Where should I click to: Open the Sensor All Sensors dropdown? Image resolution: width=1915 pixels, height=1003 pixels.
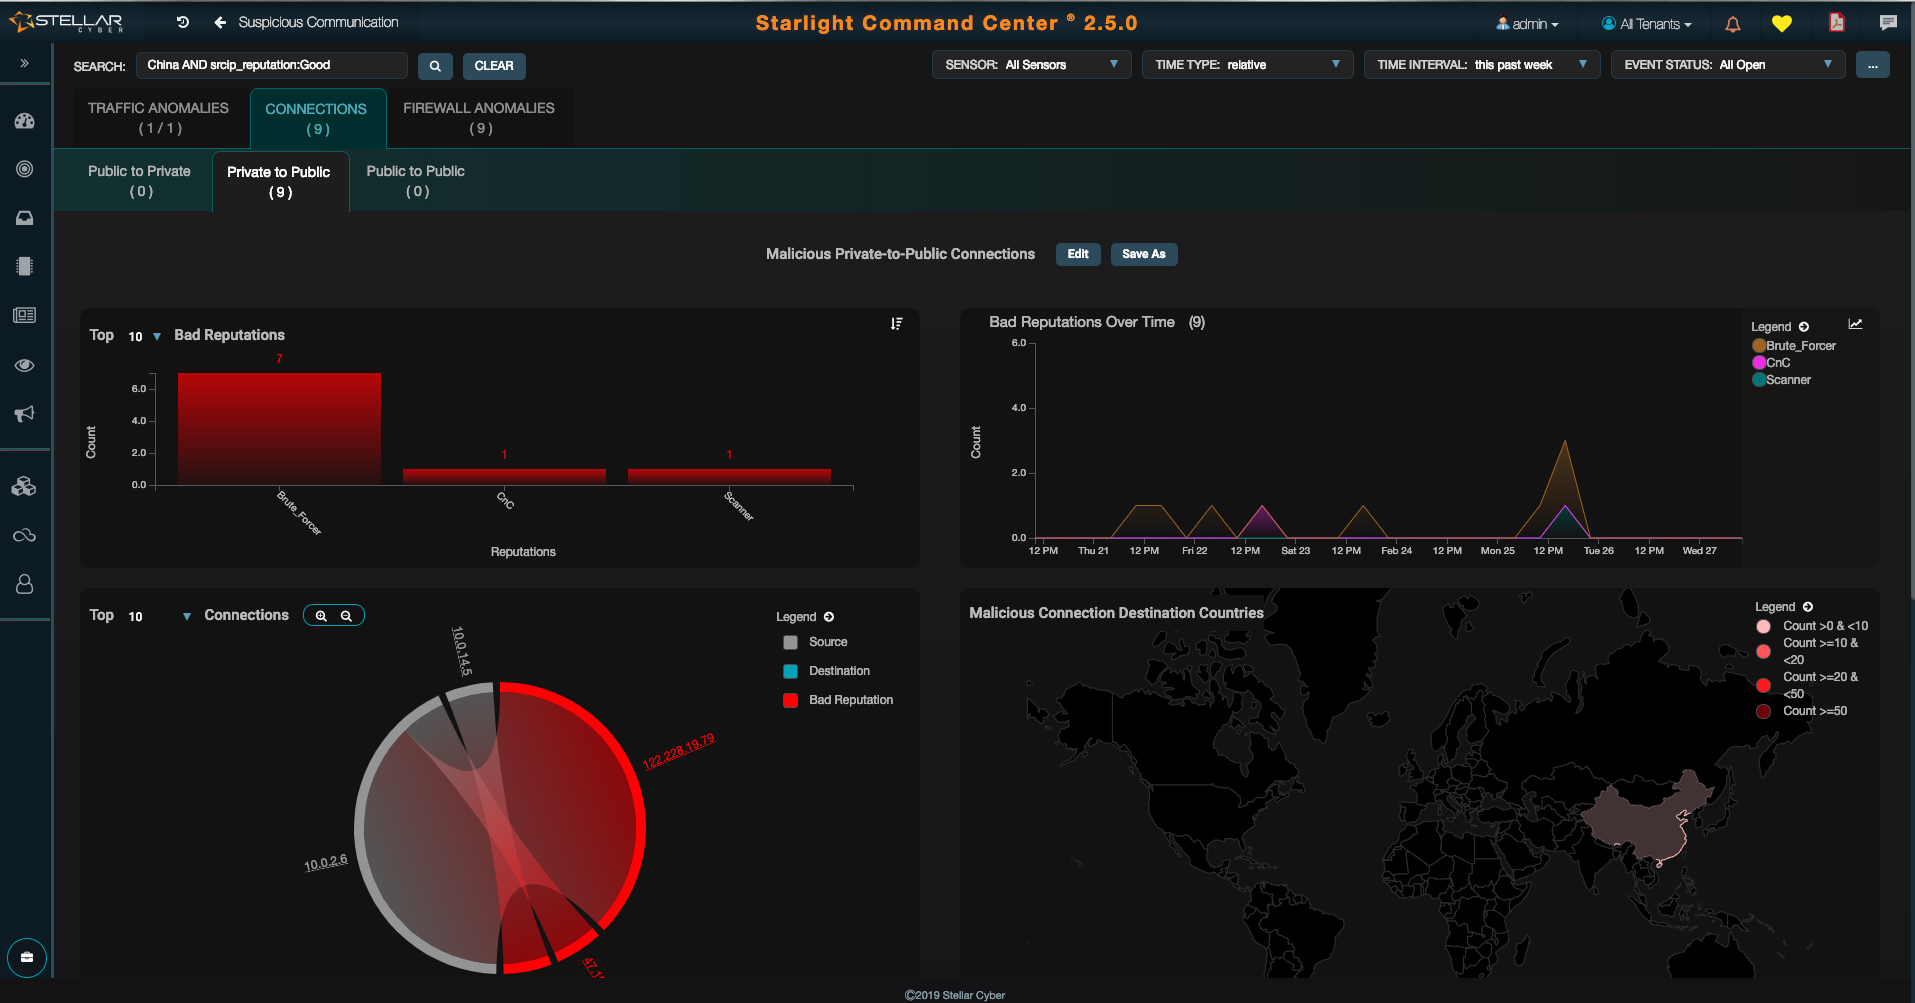1032,65
